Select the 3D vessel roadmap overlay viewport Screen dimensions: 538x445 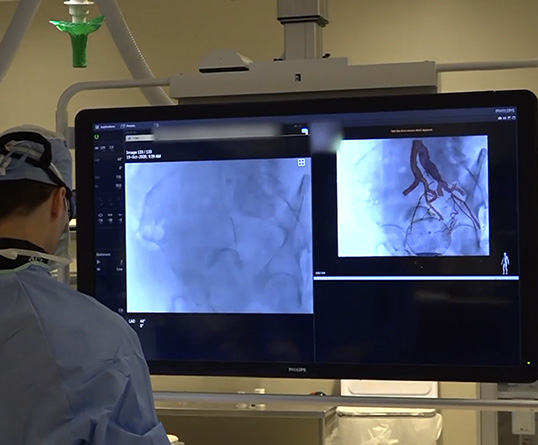pos(413,196)
